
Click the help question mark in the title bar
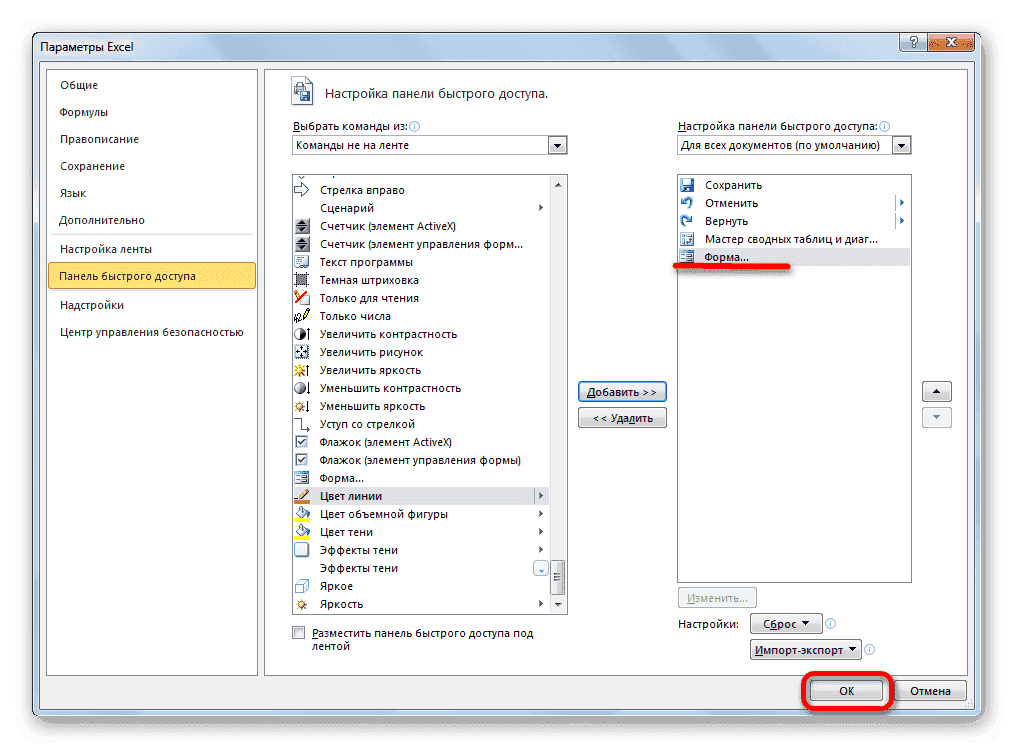[913, 42]
